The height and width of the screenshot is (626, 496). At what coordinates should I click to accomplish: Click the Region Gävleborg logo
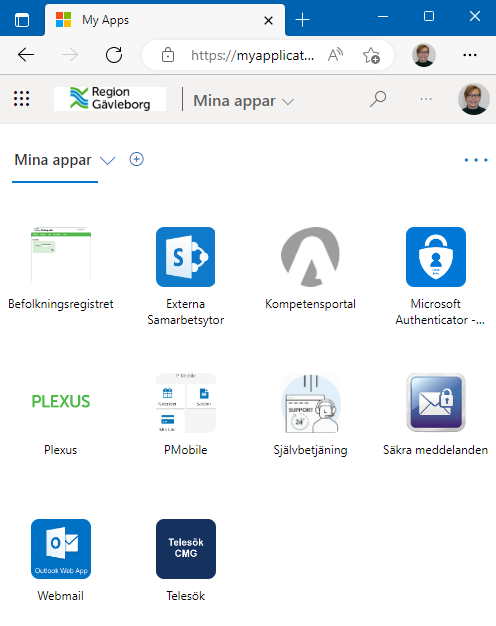[110, 99]
